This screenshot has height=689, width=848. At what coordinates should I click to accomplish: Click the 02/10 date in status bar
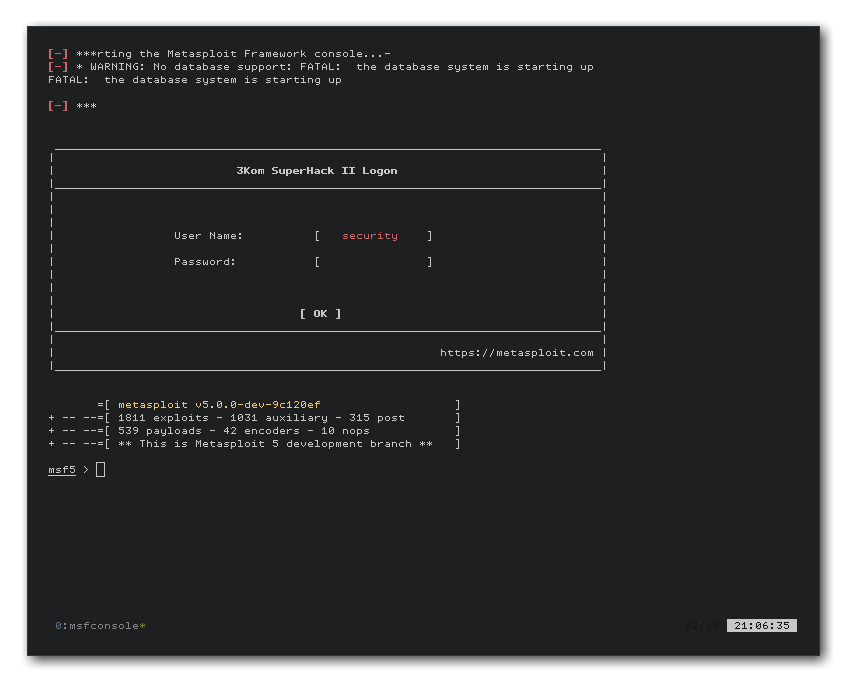pyautogui.click(x=702, y=626)
